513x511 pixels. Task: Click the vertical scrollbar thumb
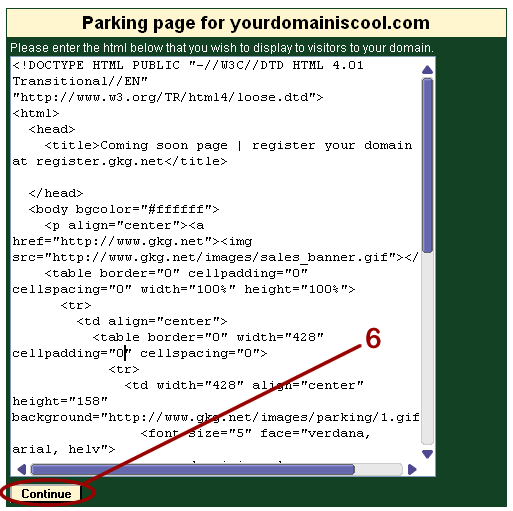(x=427, y=165)
